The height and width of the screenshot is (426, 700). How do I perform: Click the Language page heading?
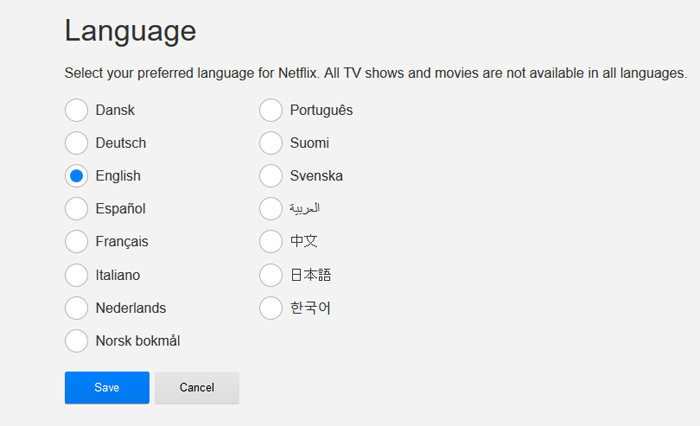point(130,32)
